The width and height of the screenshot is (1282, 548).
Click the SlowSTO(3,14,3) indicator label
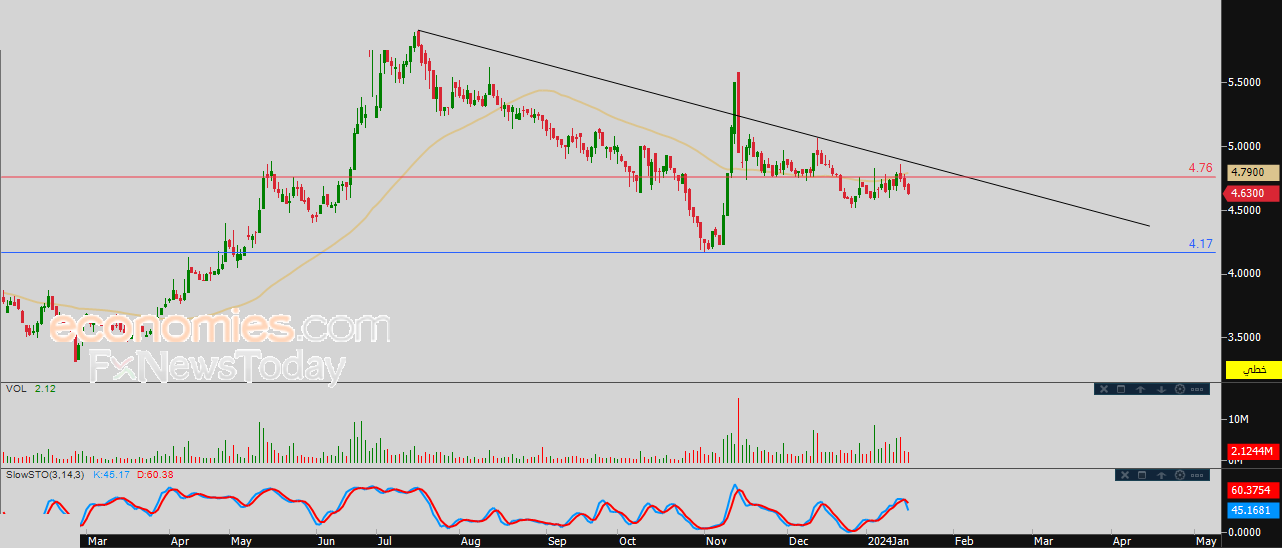(46, 475)
